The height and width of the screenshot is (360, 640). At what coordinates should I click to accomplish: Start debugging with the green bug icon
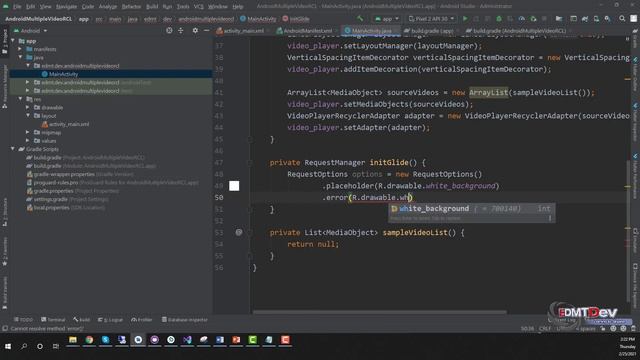pyautogui.click(x=499, y=19)
